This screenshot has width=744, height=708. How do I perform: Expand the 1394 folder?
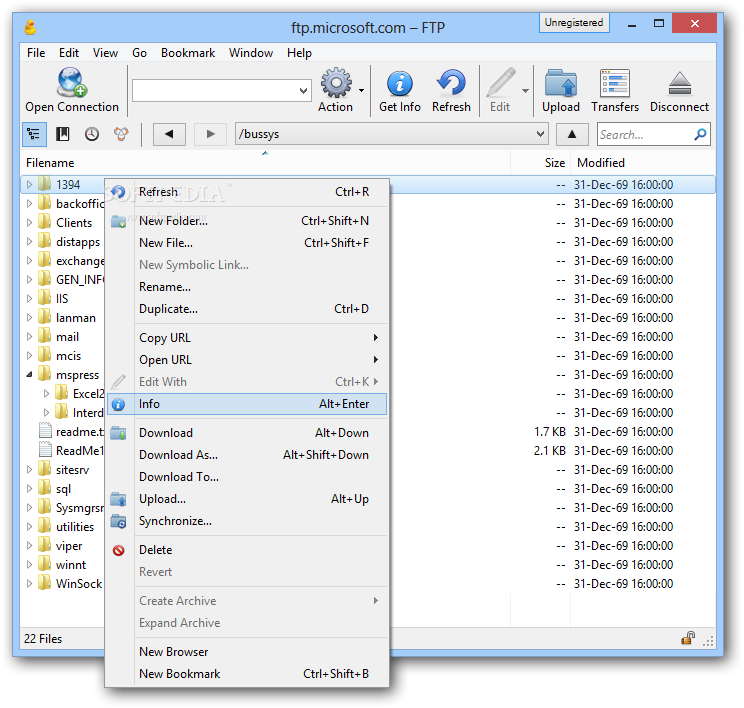tap(29, 185)
